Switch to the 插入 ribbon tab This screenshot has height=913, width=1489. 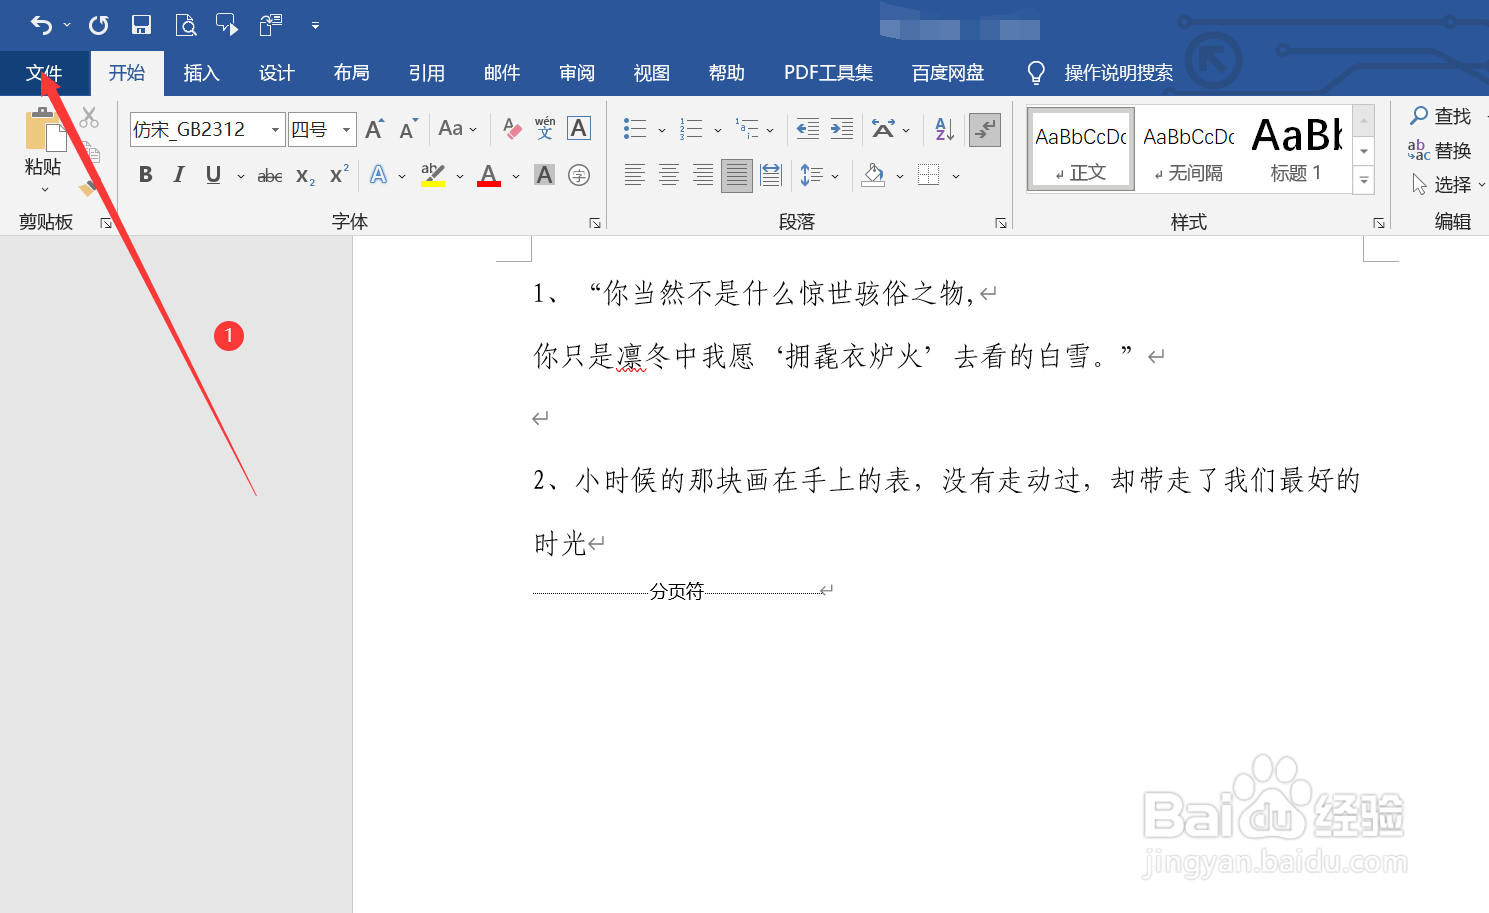tap(201, 72)
